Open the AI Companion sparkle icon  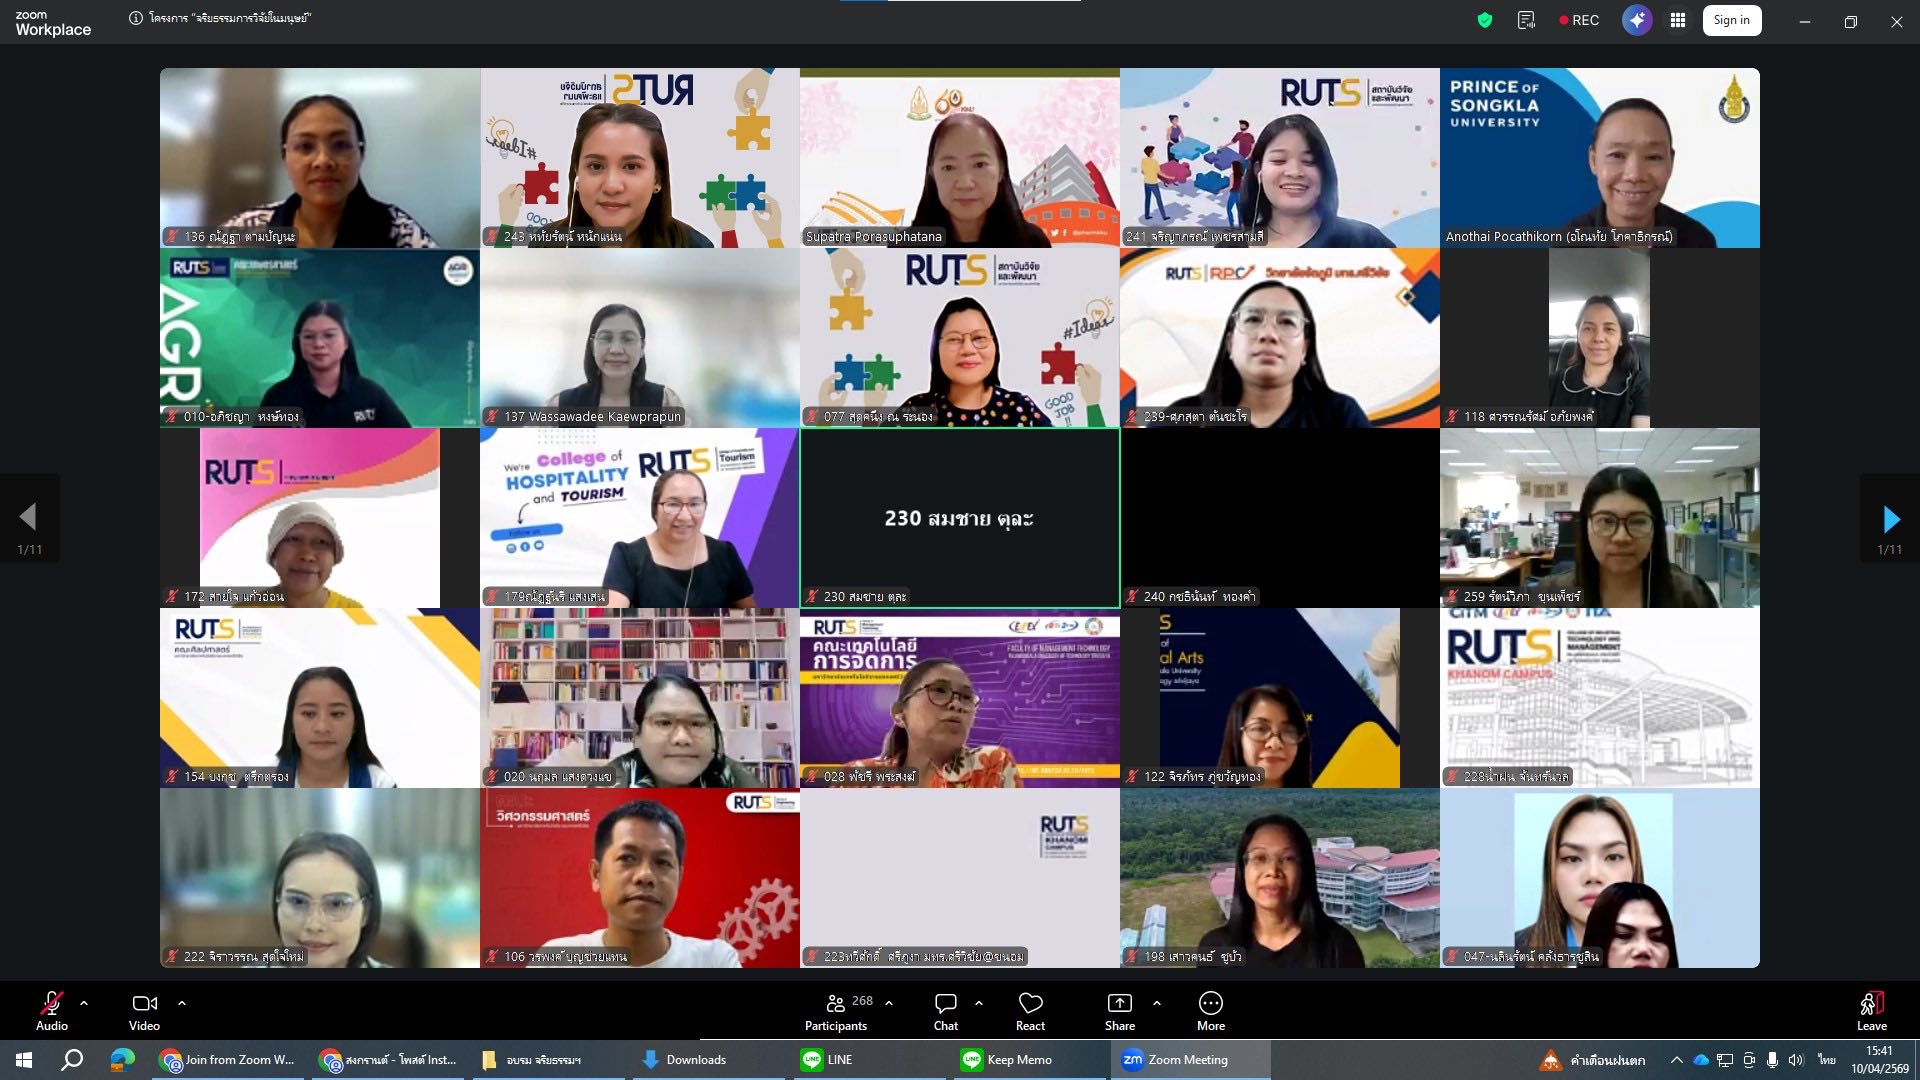tap(1637, 20)
